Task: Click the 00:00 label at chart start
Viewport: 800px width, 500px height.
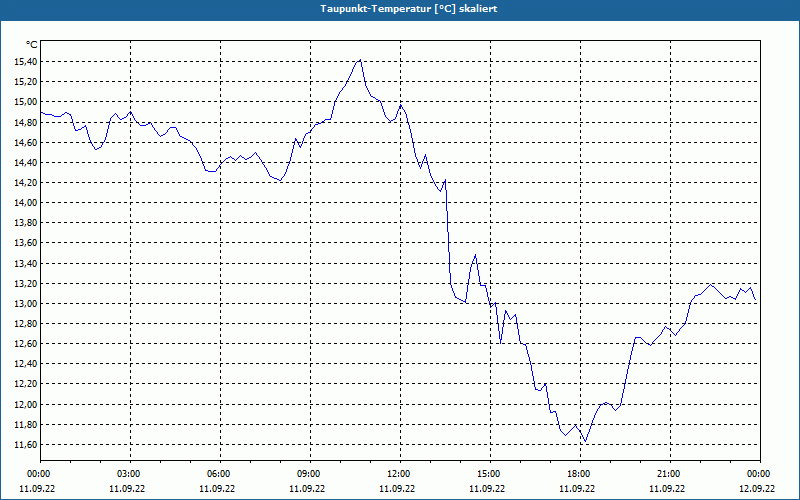Action: (x=40, y=474)
